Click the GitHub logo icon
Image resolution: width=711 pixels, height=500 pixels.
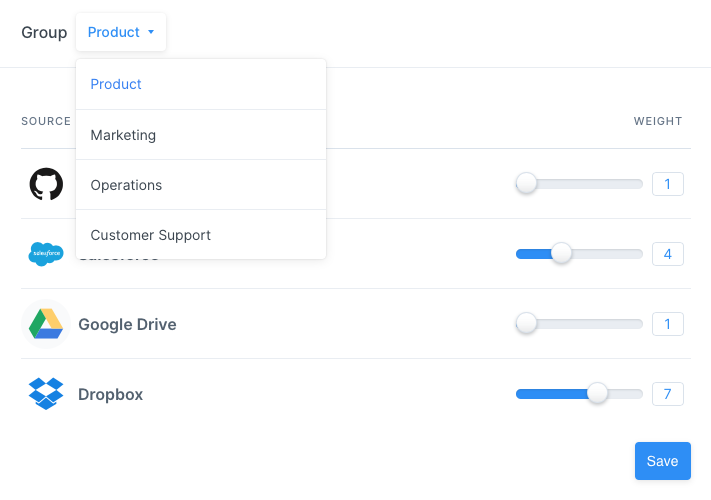pos(46,184)
